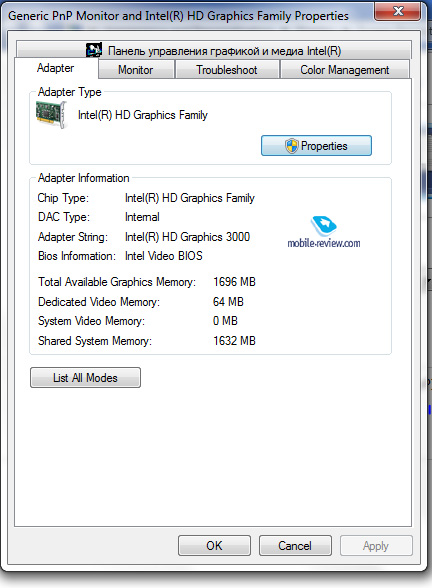
Task: Click the Total Available Graphics Memory value
Action: point(234,282)
